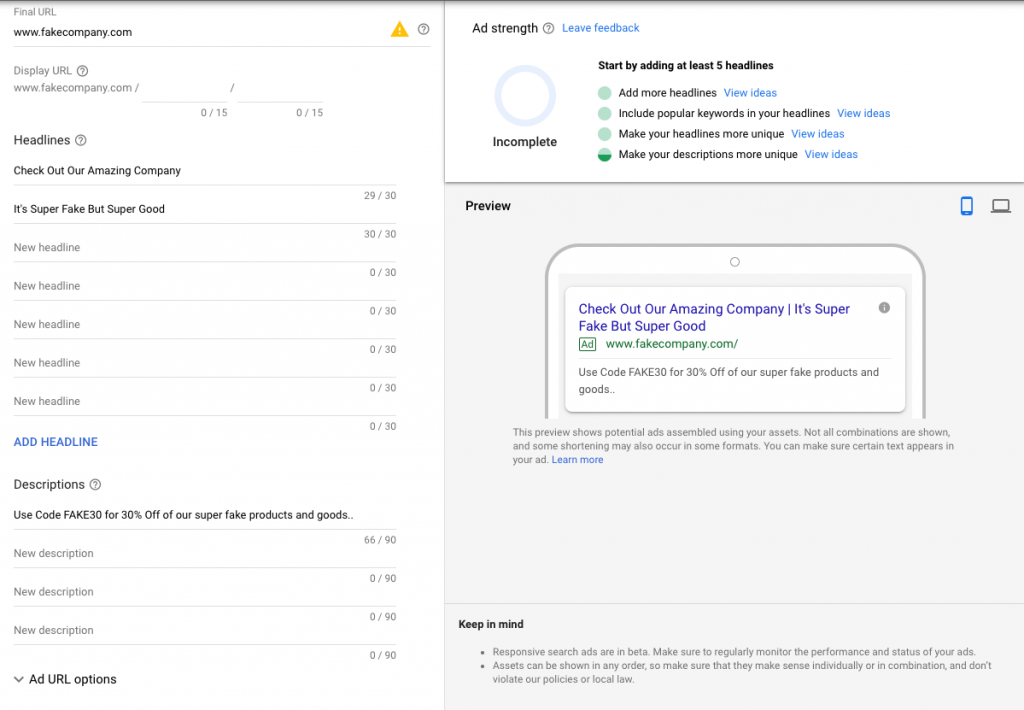Click the Ad badge in the preview

pyautogui.click(x=587, y=344)
